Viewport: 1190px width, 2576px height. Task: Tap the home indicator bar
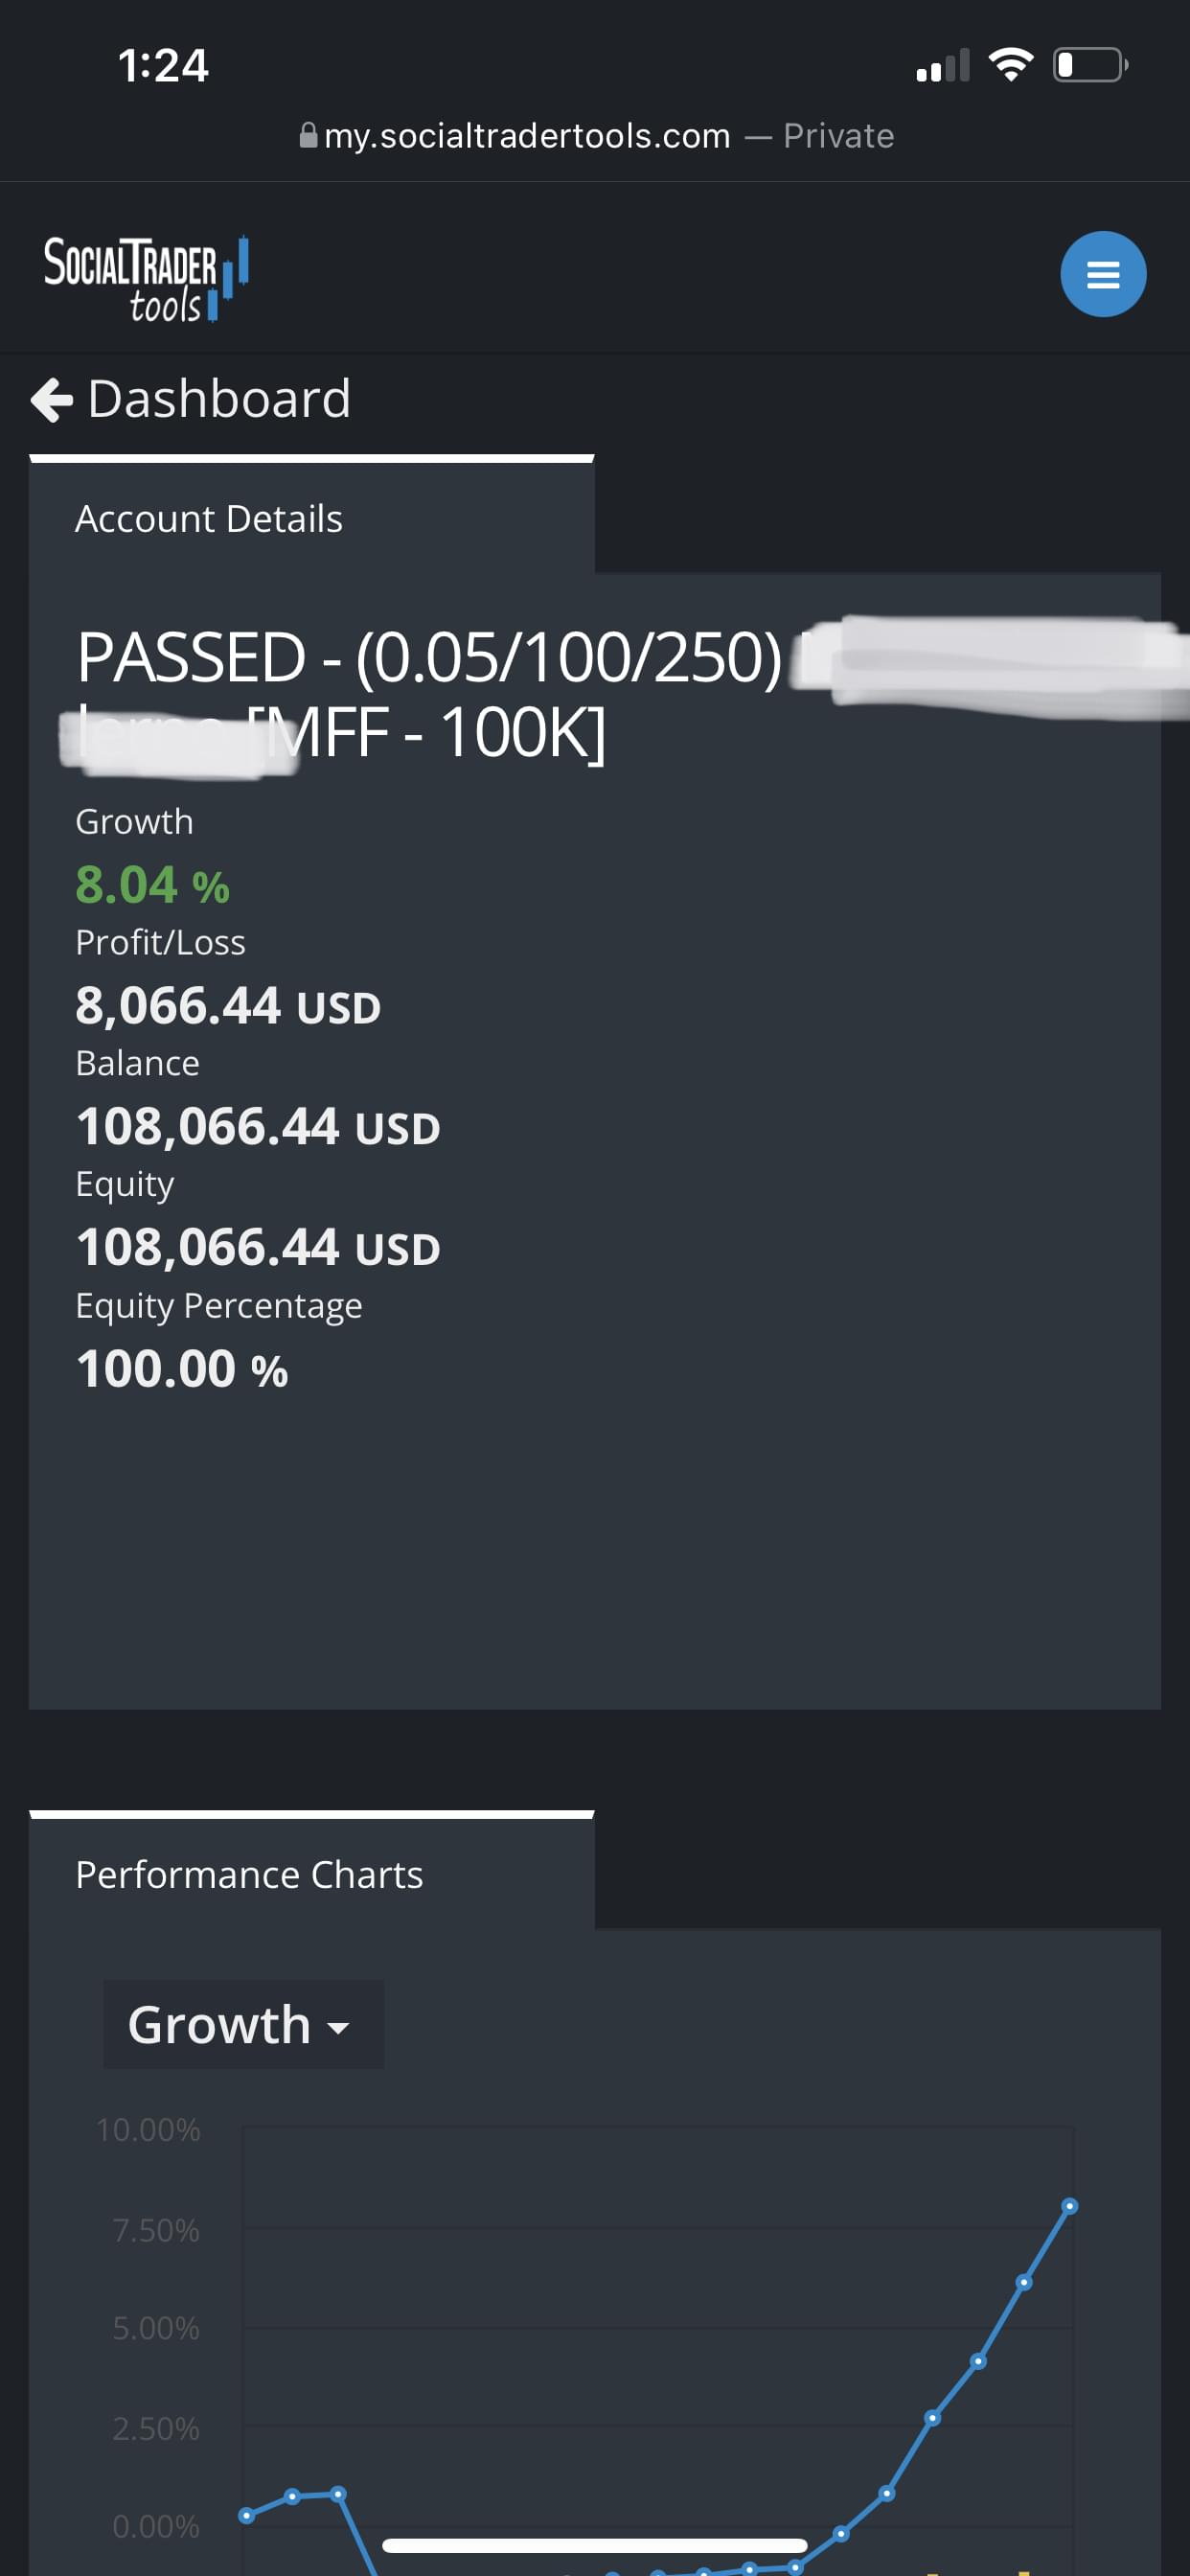594,2545
